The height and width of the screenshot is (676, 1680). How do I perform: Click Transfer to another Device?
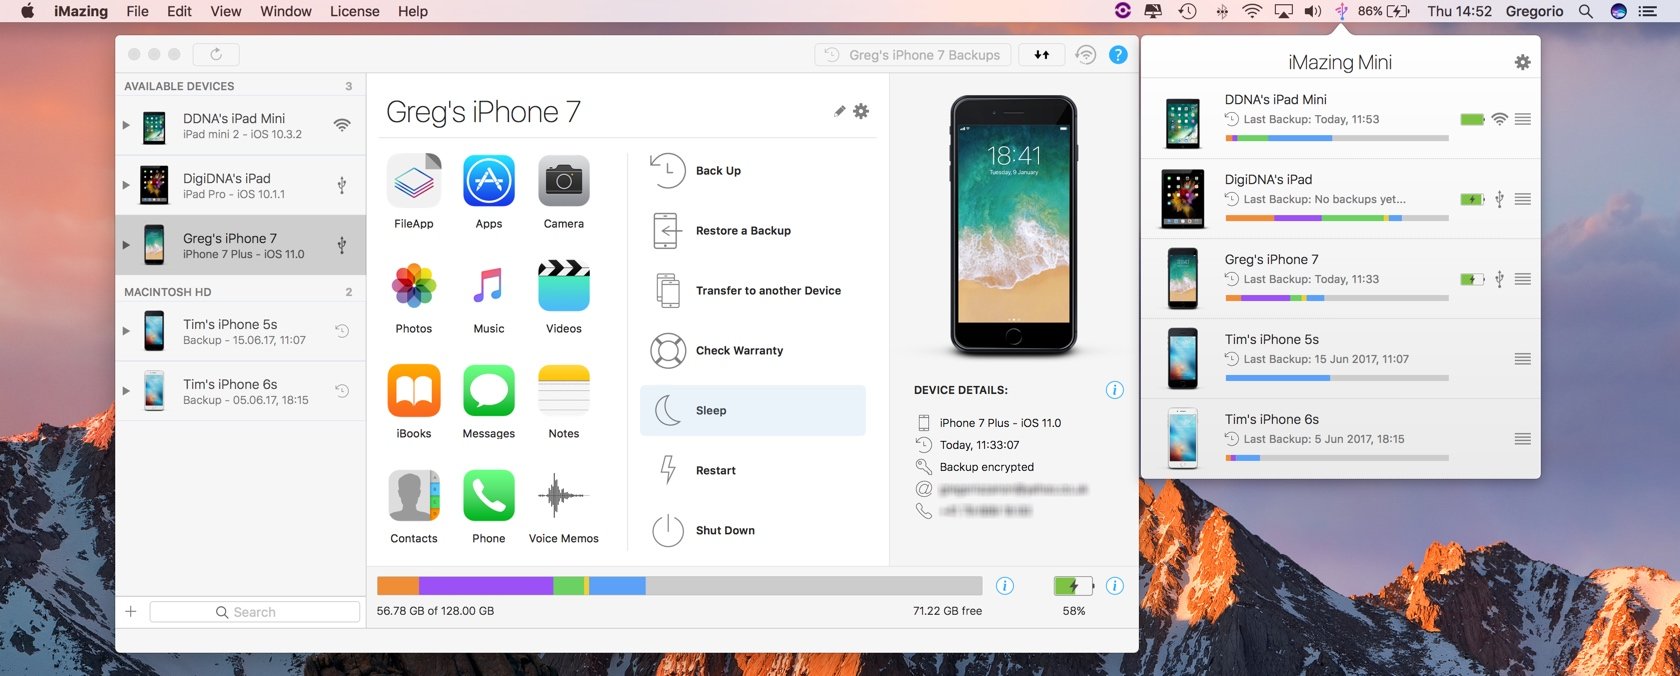pos(753,291)
